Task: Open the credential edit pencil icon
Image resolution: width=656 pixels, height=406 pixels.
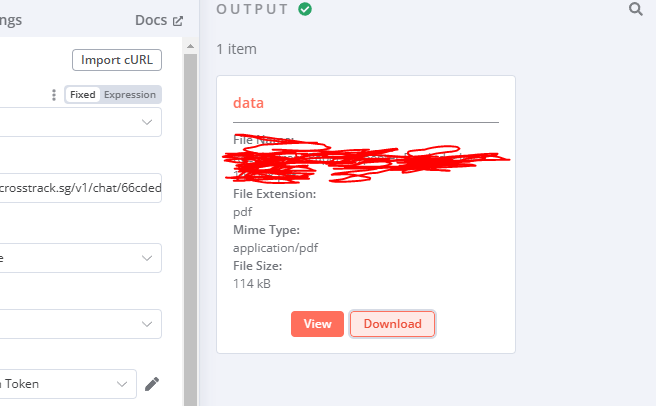Action: point(152,384)
